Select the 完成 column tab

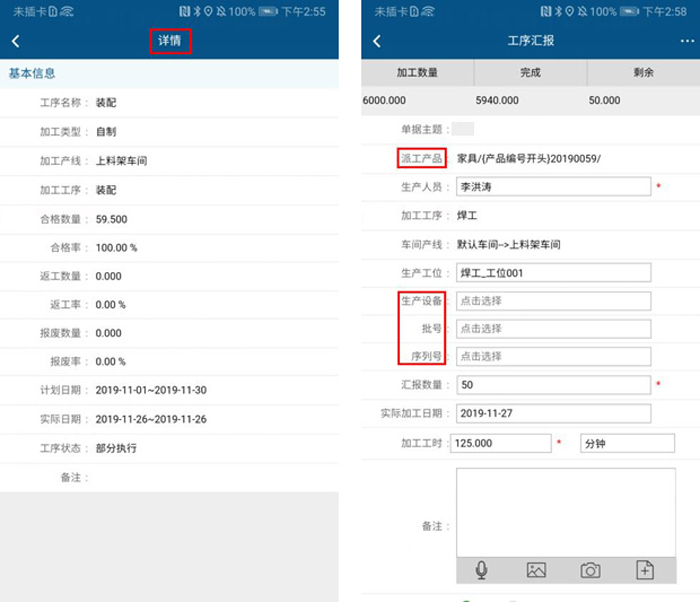pos(530,74)
